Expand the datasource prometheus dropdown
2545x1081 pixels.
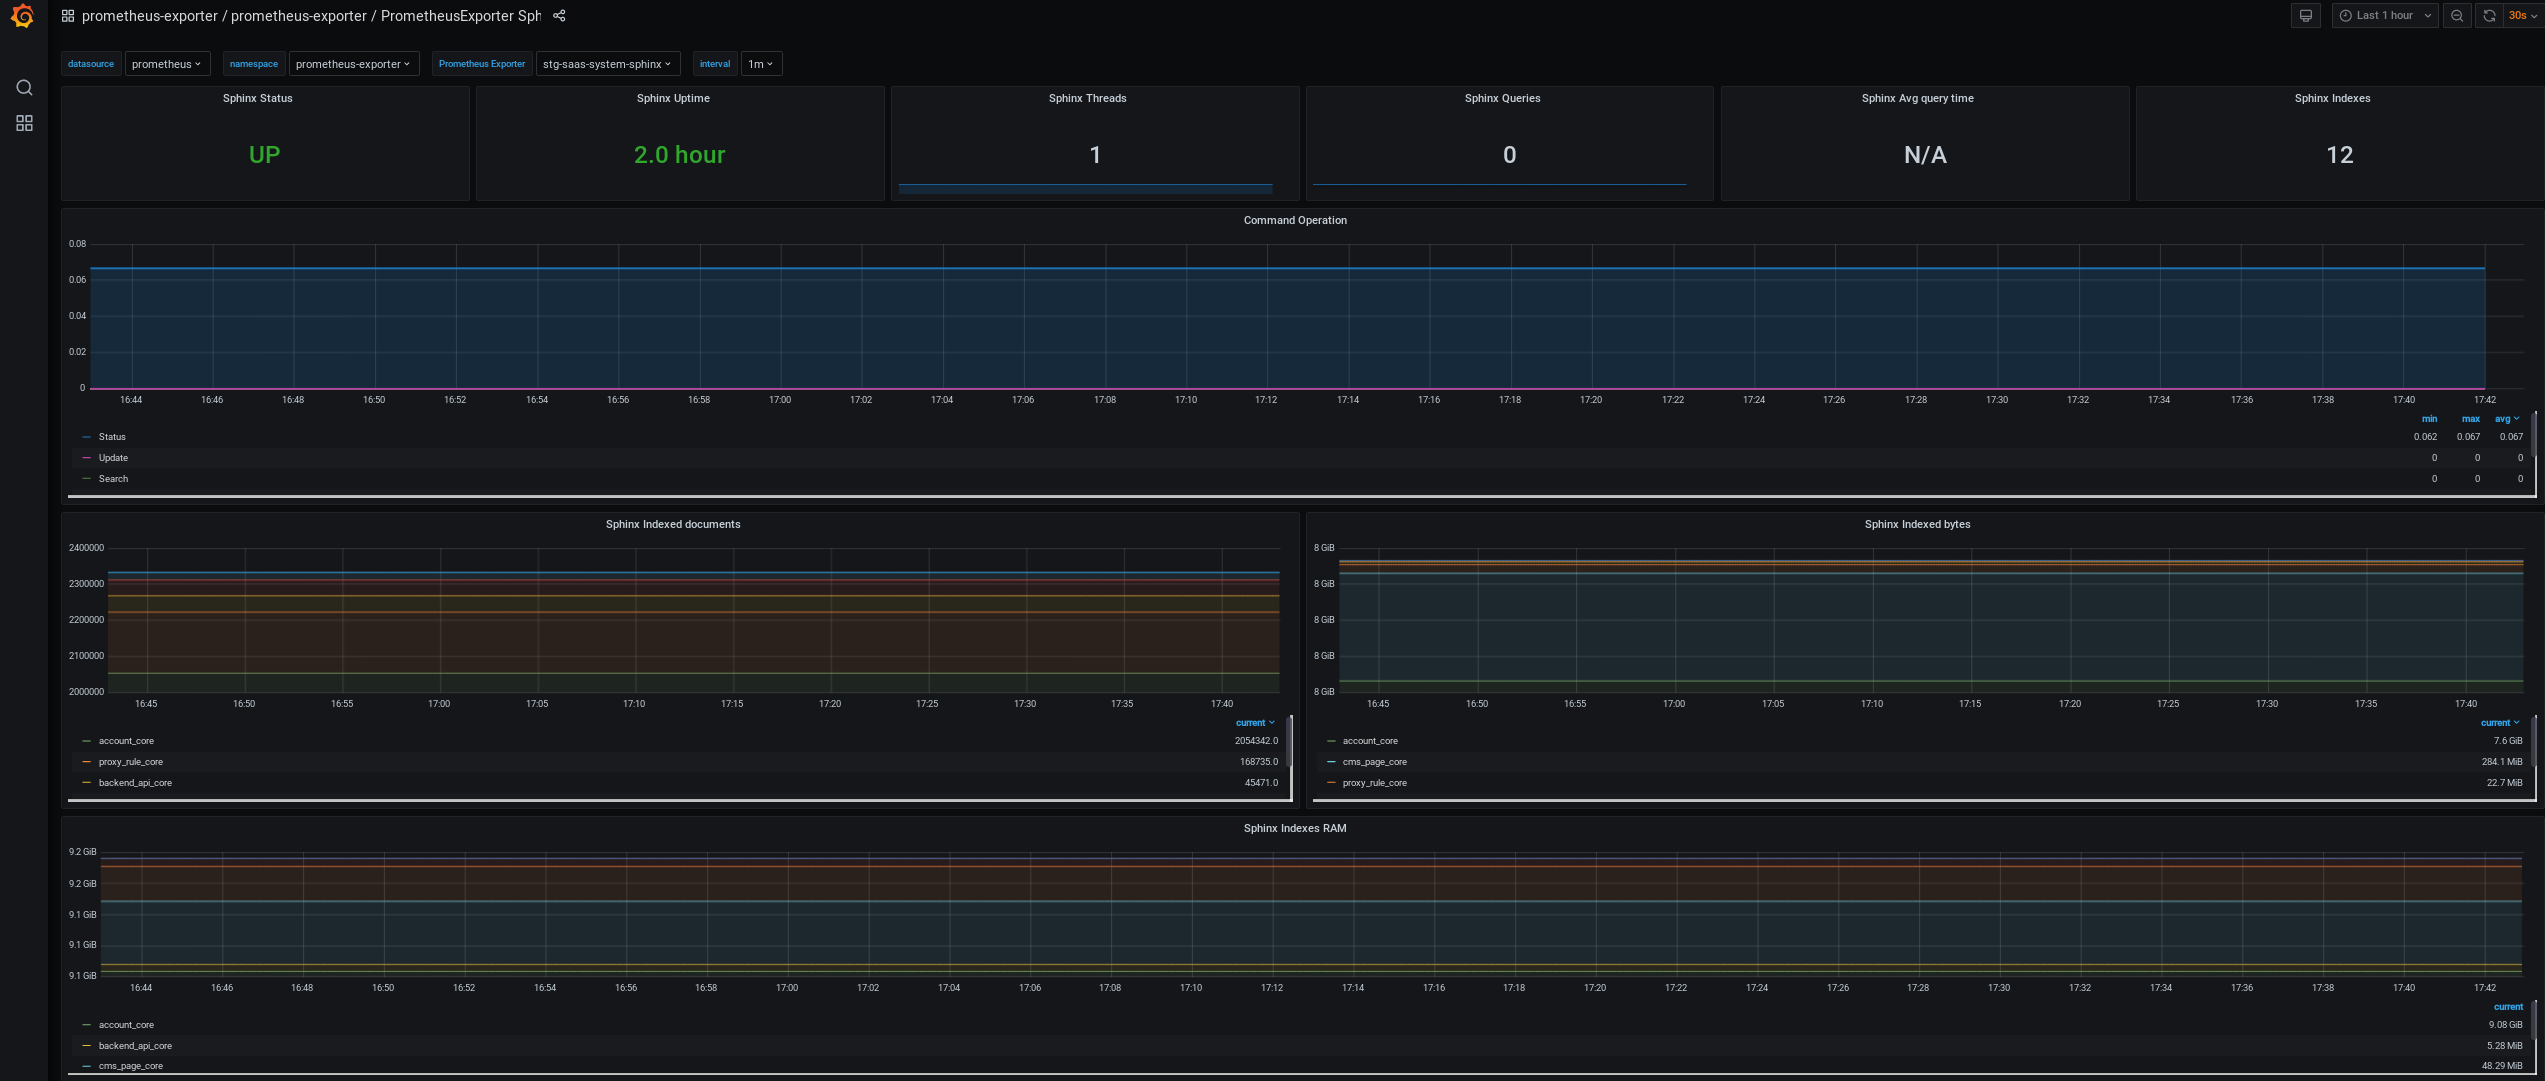(164, 65)
